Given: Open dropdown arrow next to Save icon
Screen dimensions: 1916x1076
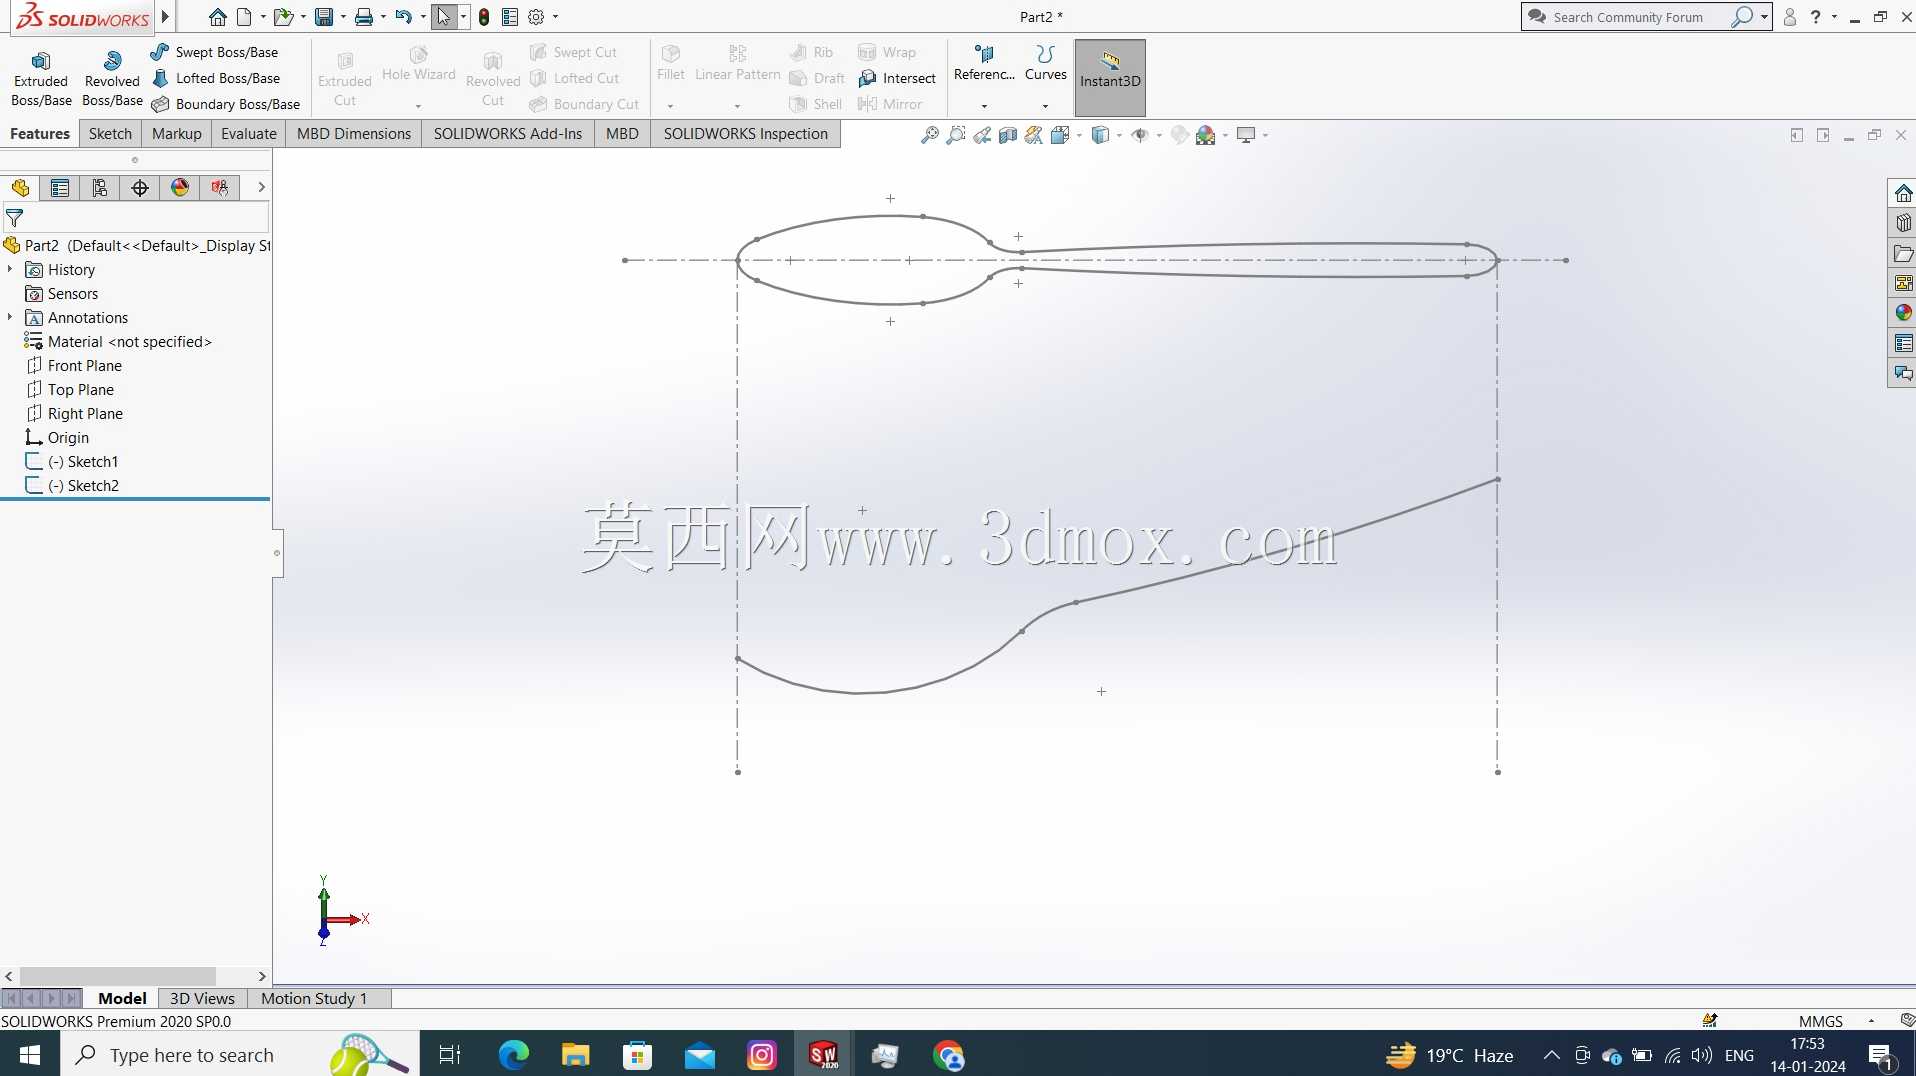Looking at the screenshot, I should point(343,17).
